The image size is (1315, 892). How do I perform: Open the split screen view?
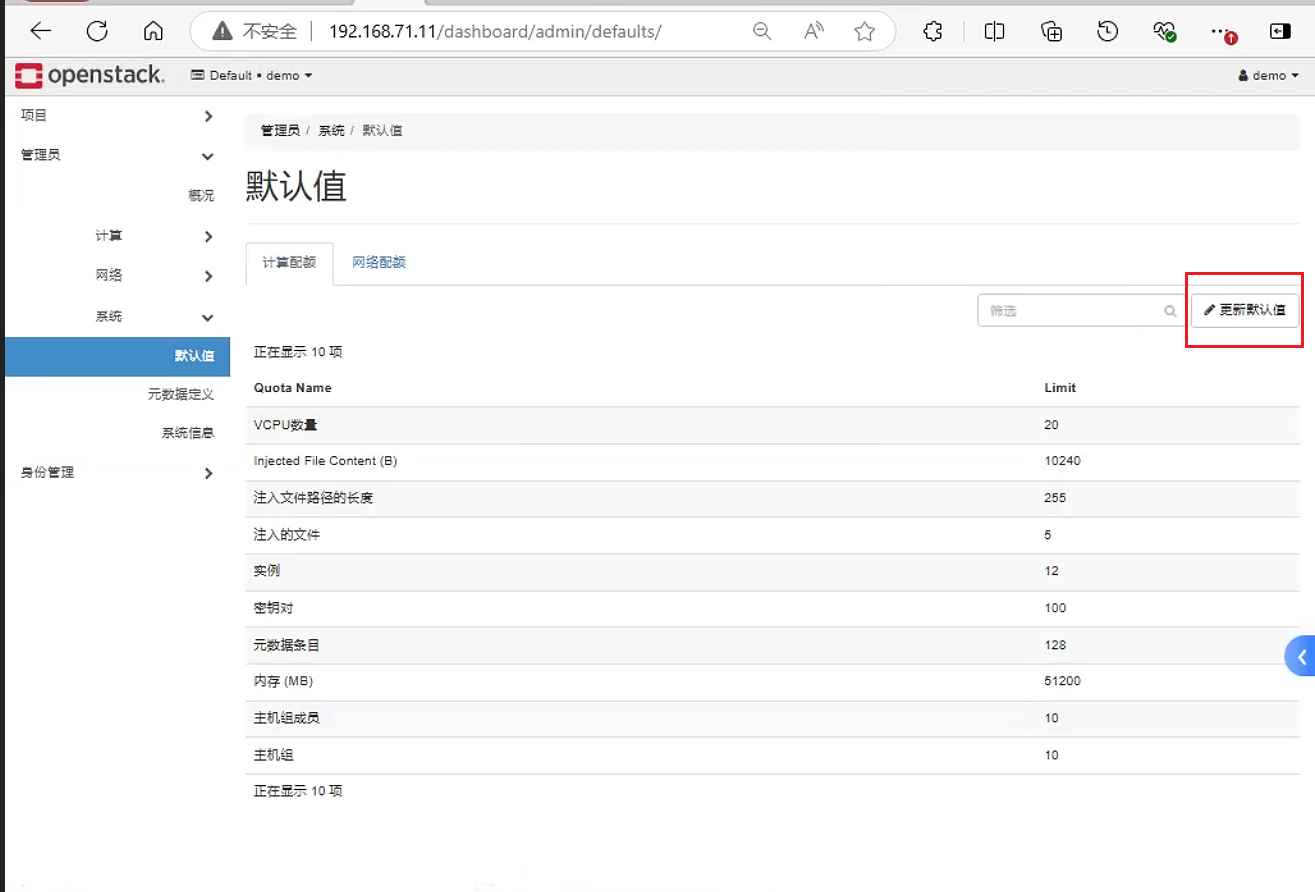pos(994,31)
